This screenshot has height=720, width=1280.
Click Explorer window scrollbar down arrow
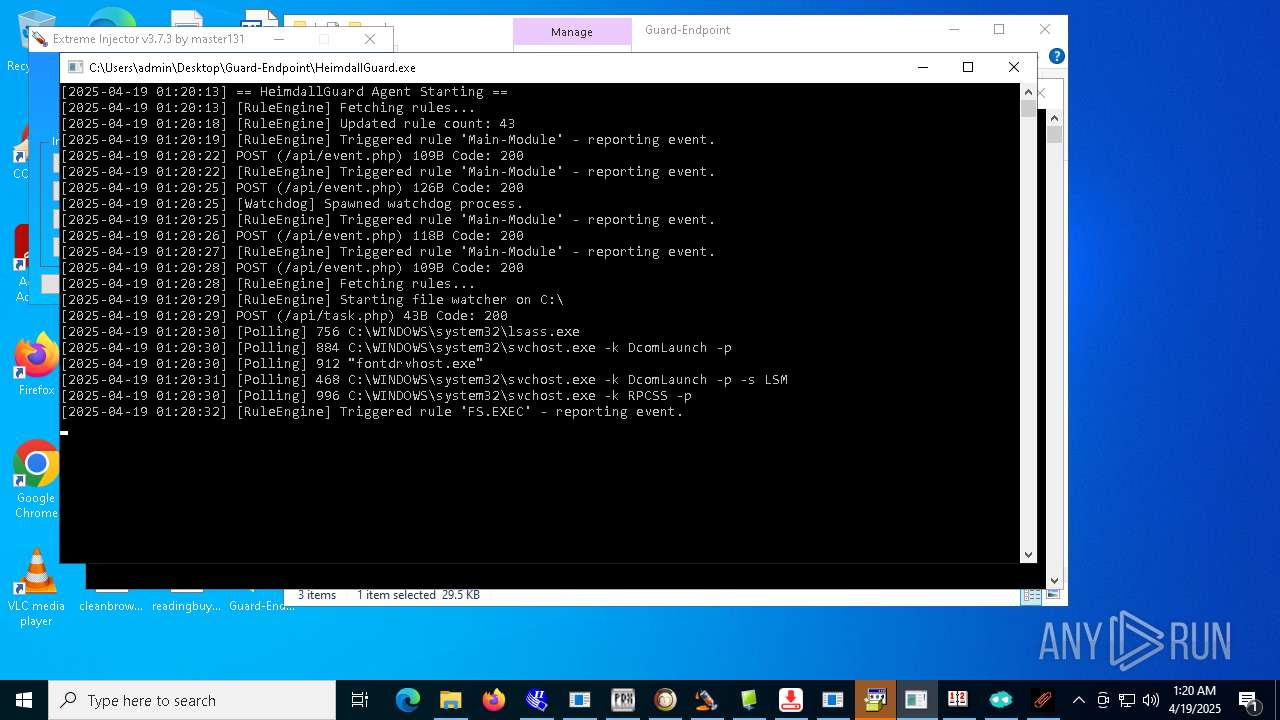(1054, 579)
